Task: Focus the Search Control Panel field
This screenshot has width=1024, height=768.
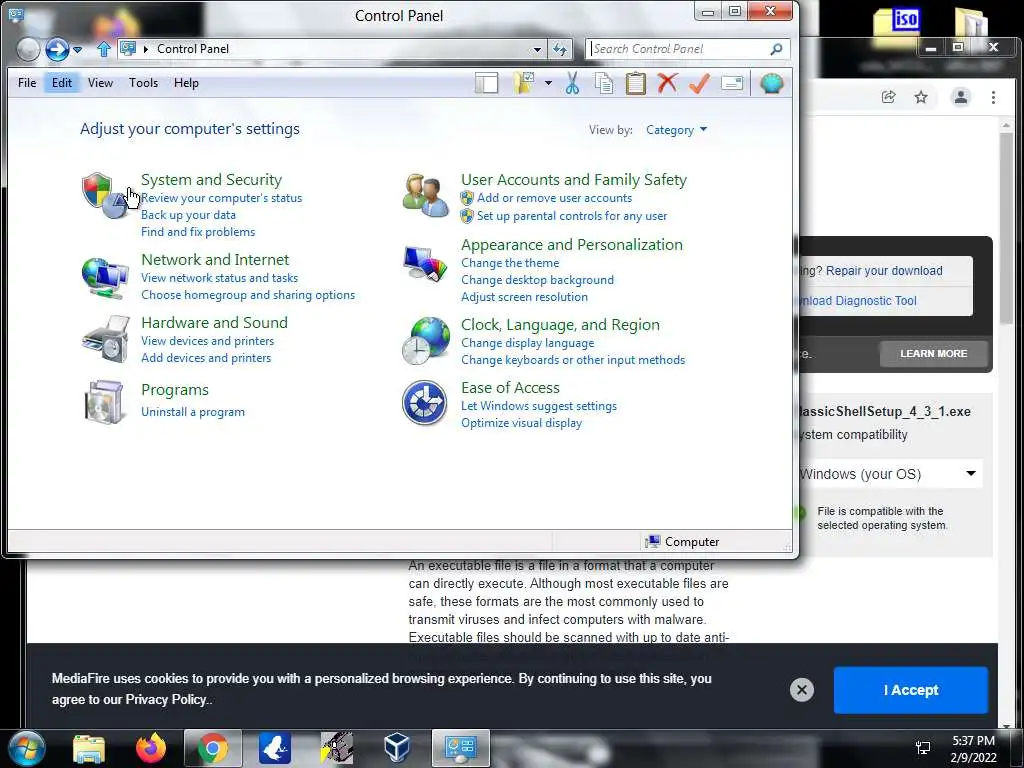Action: (x=679, y=49)
